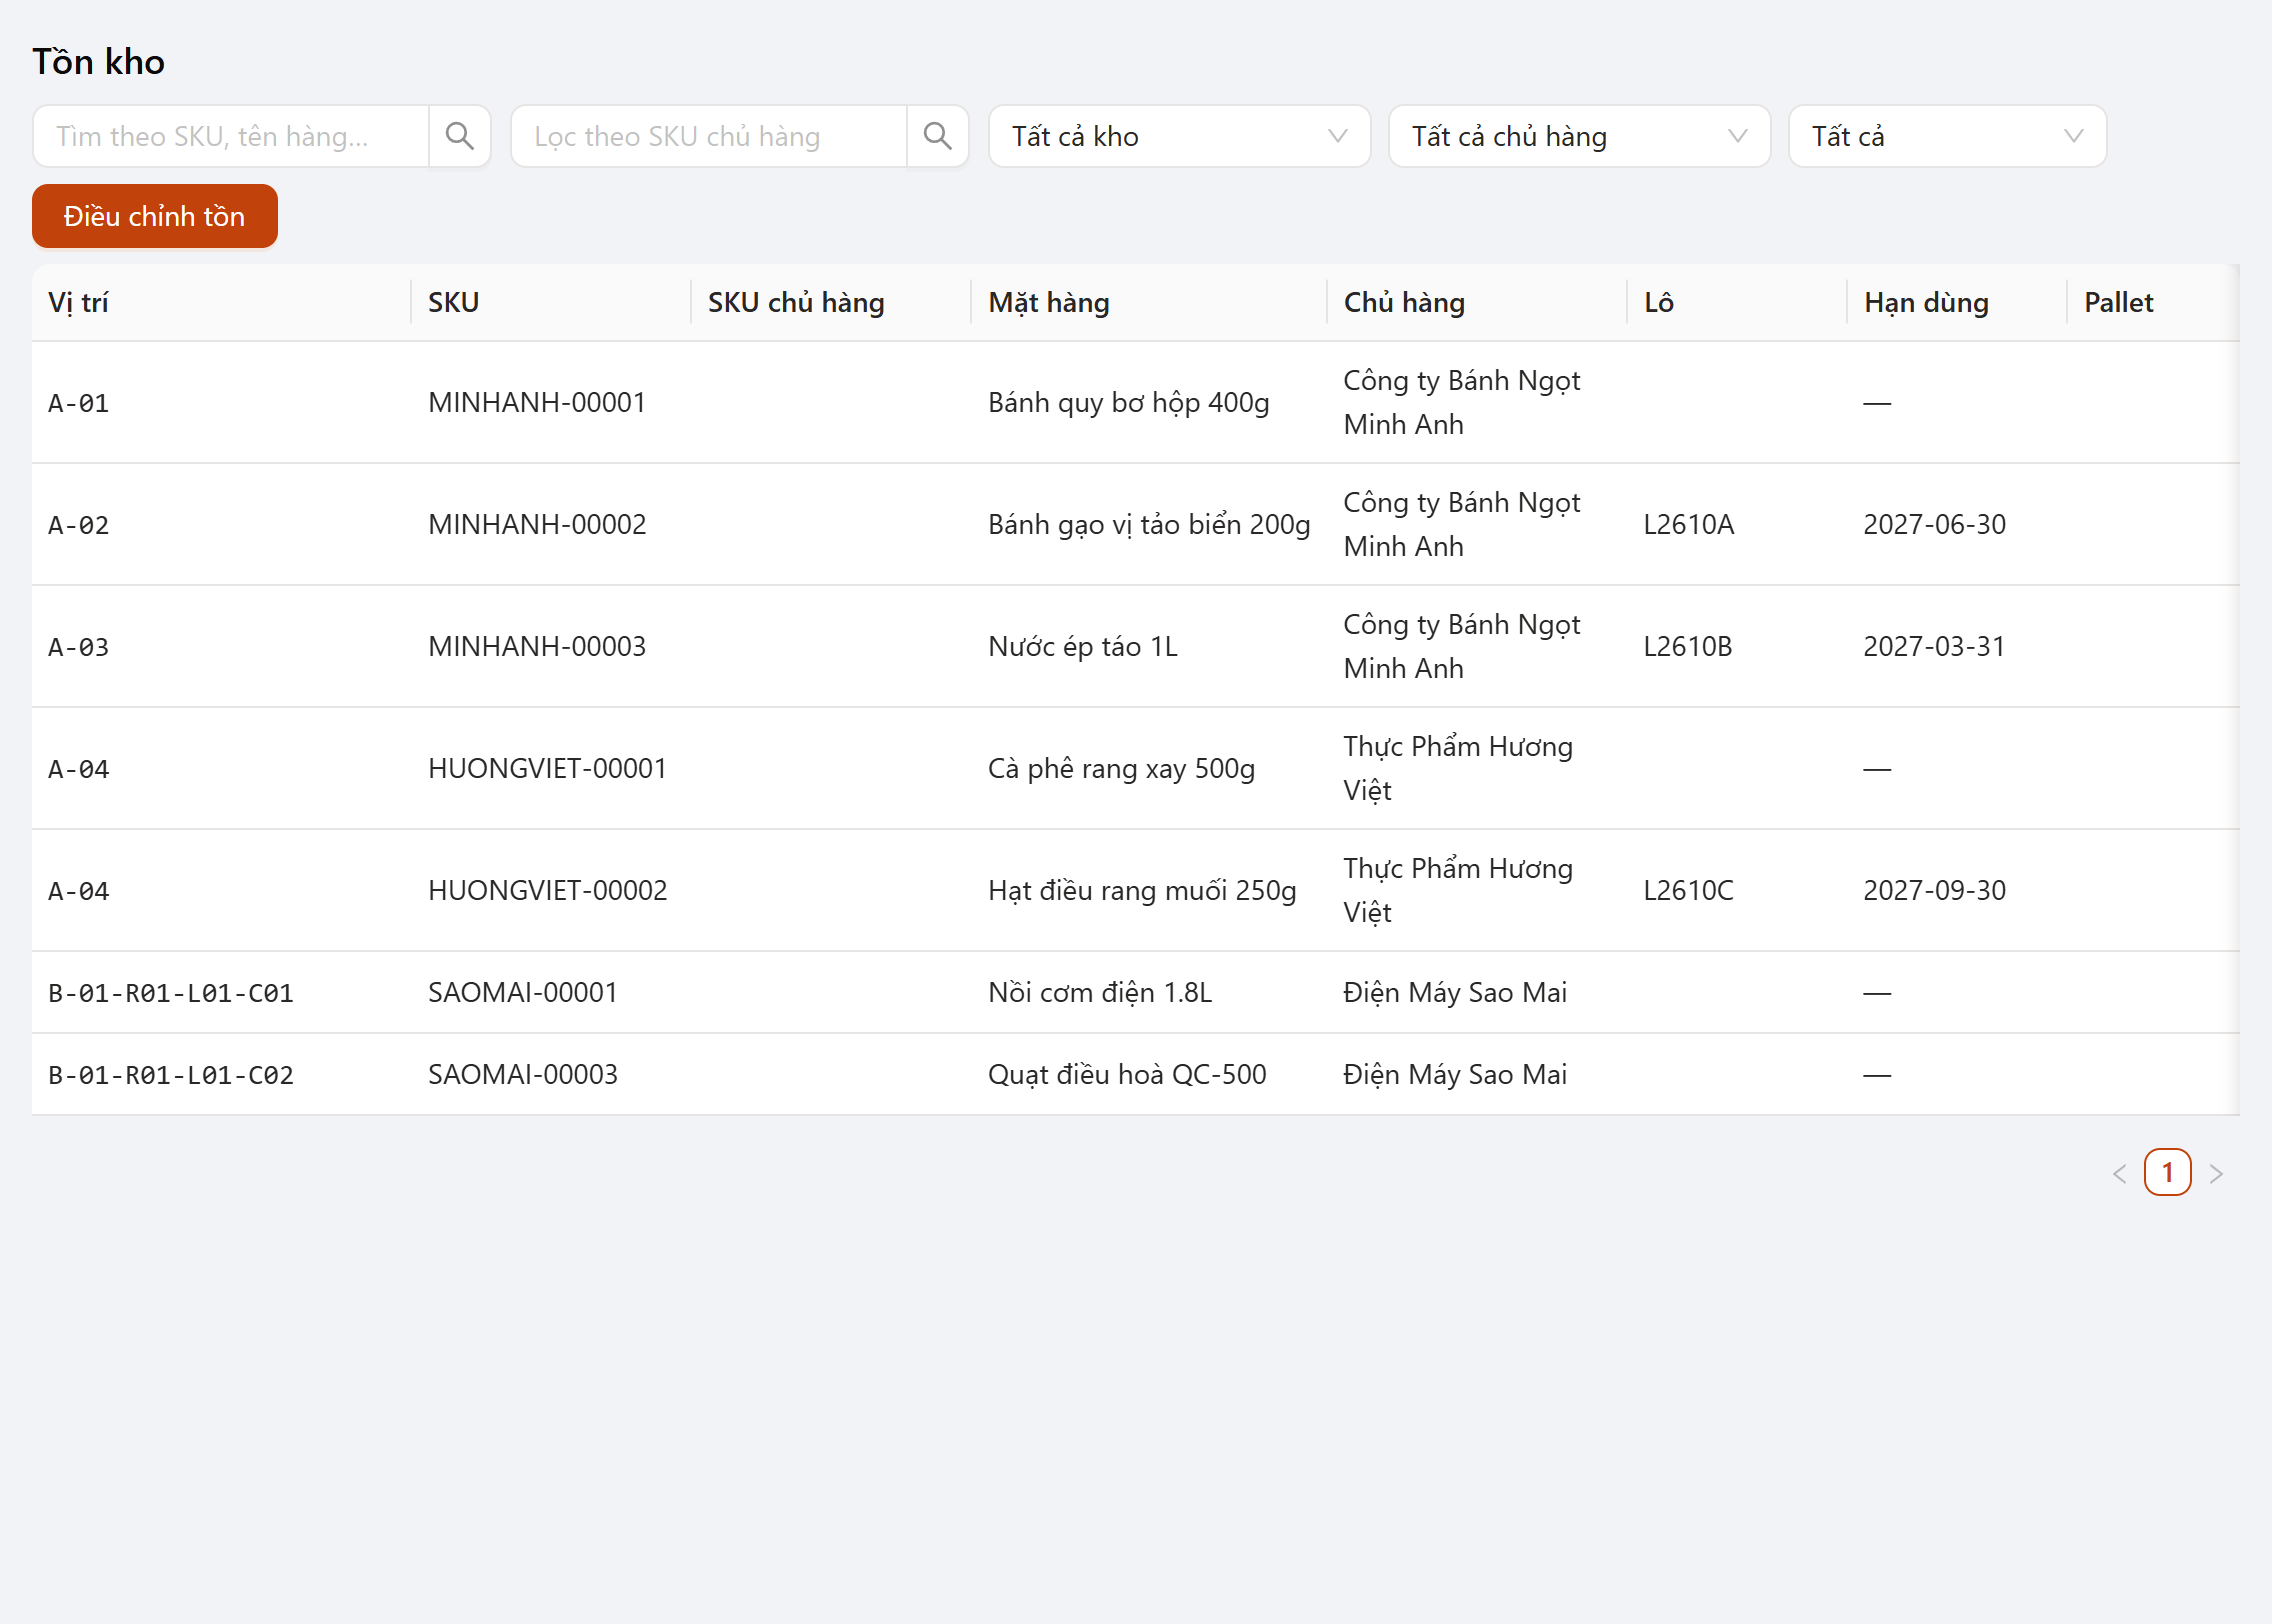
Task: Click the 'Điều chỉnh tồn' button
Action: point(155,216)
